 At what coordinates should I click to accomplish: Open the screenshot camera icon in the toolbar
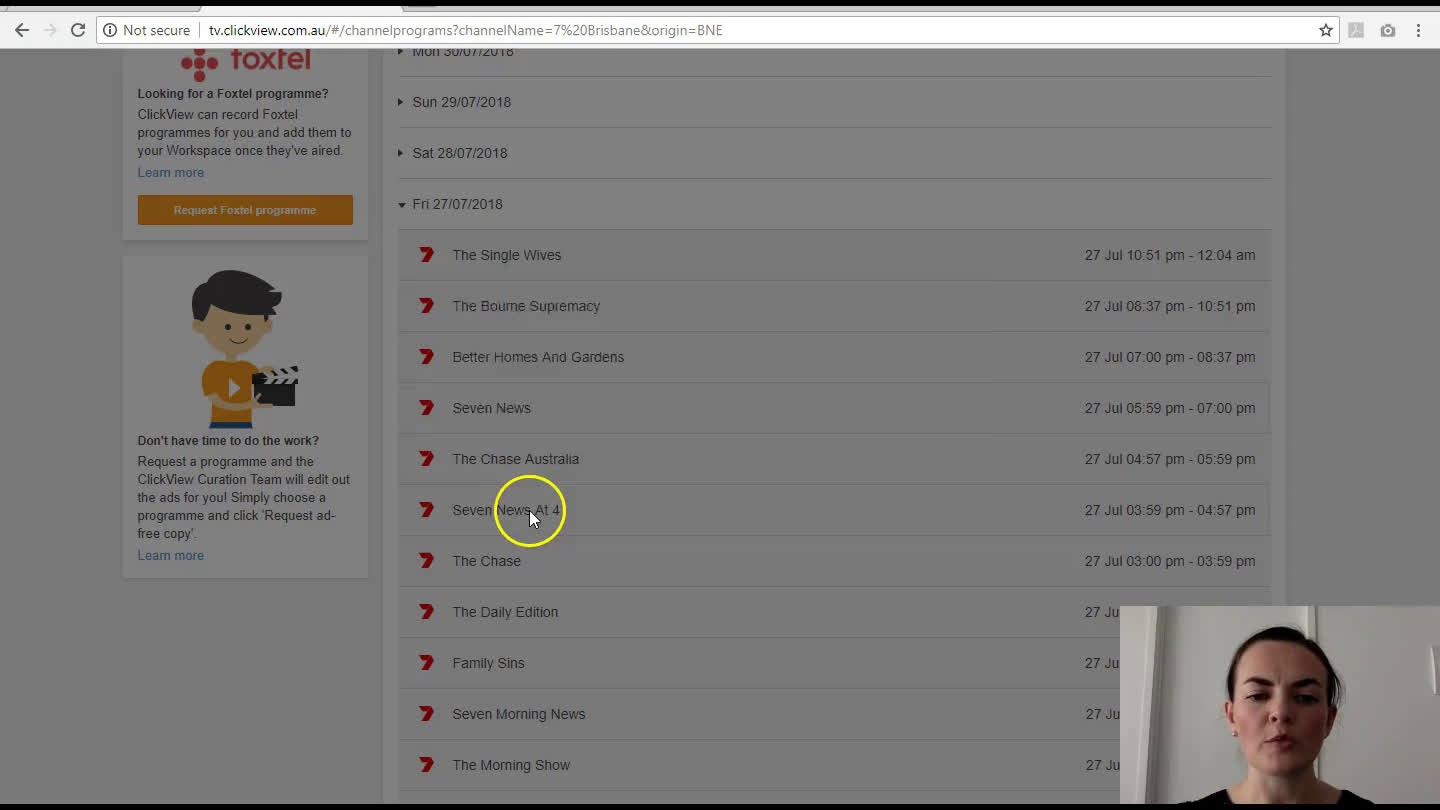click(x=1388, y=30)
